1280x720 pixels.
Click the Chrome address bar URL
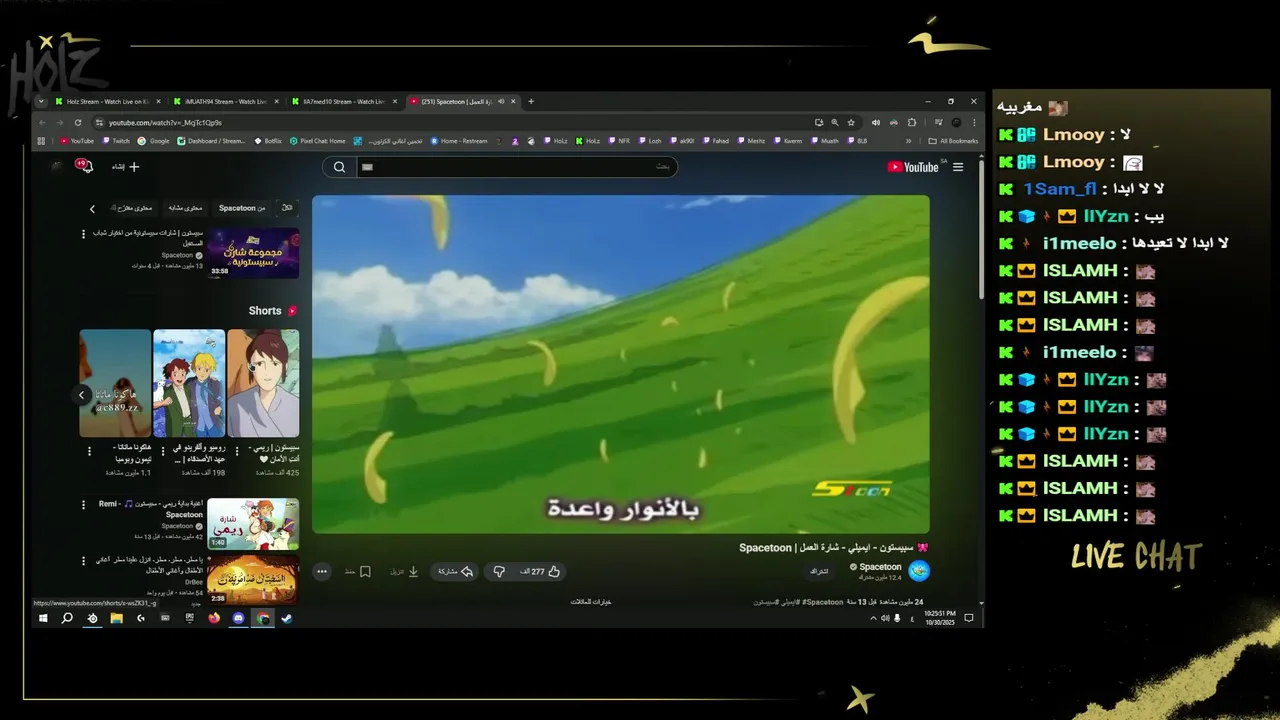165,122
